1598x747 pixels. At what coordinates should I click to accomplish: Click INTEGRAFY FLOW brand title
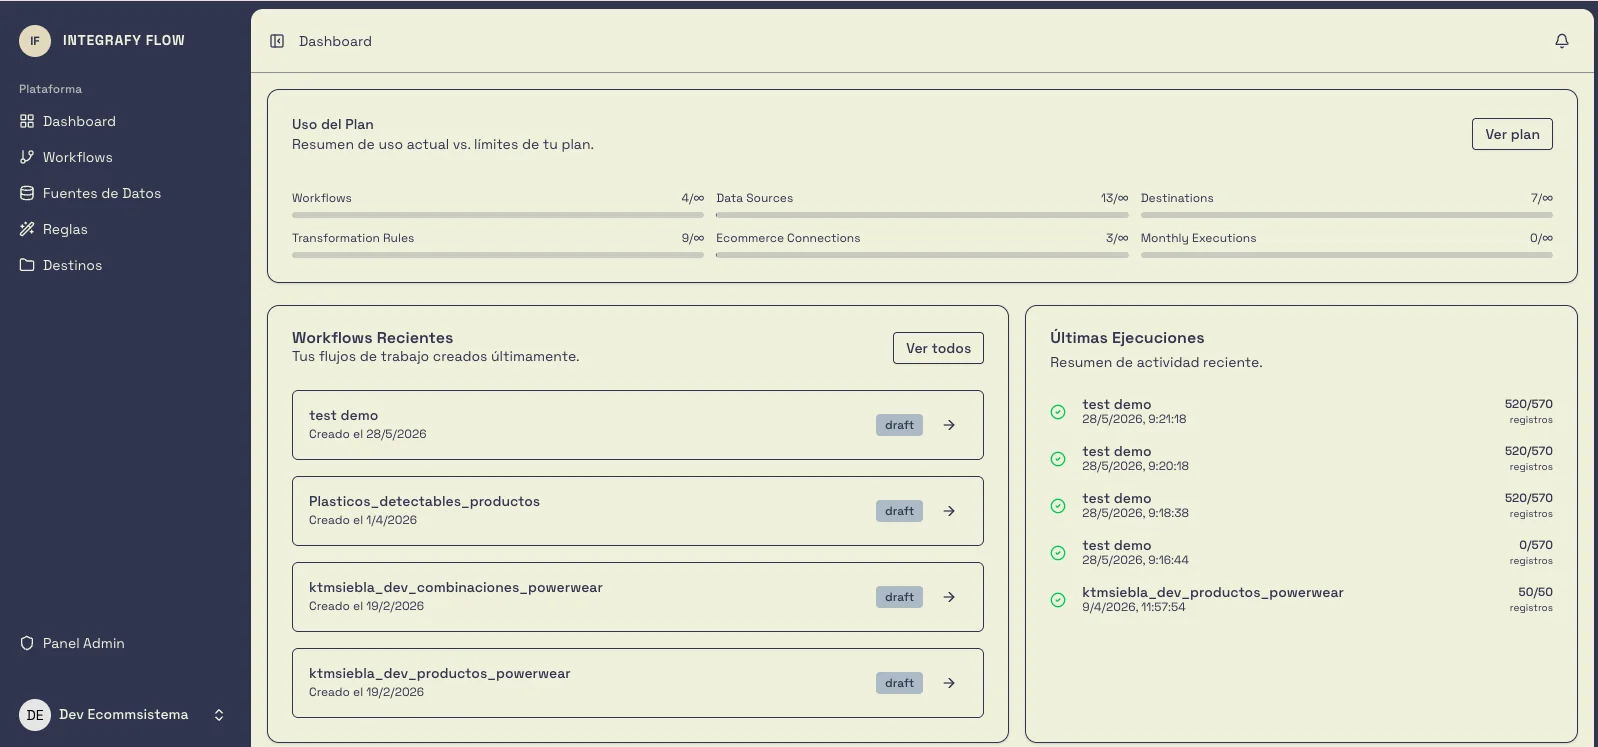[x=124, y=41]
